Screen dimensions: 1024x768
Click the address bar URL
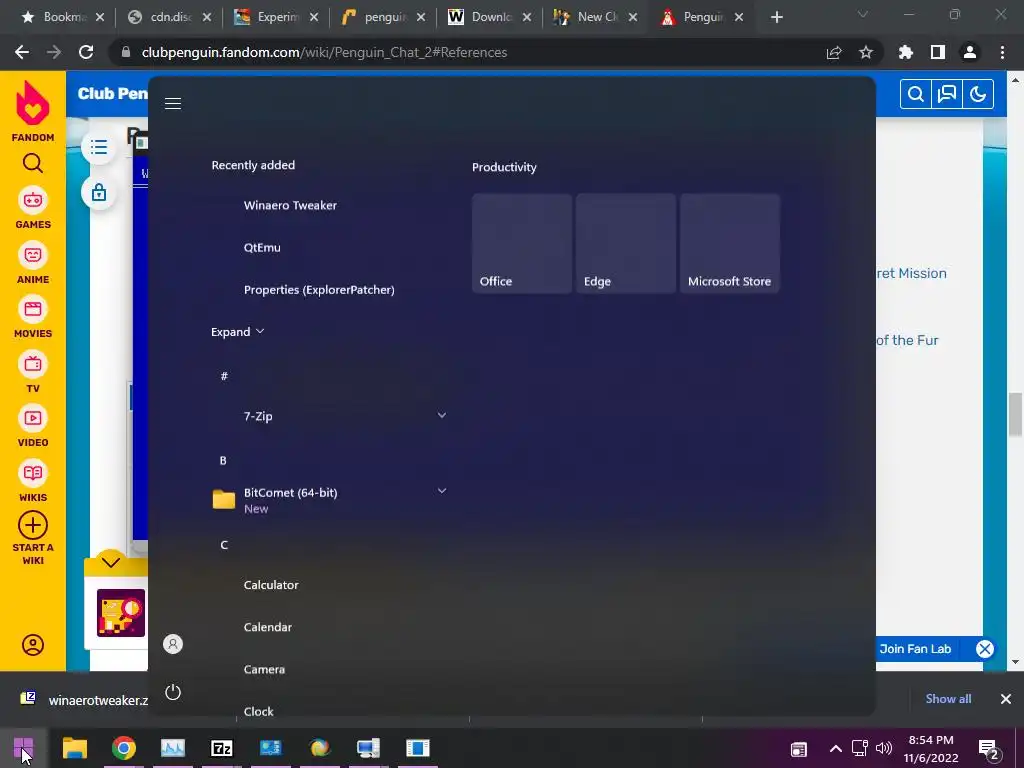(x=325, y=52)
